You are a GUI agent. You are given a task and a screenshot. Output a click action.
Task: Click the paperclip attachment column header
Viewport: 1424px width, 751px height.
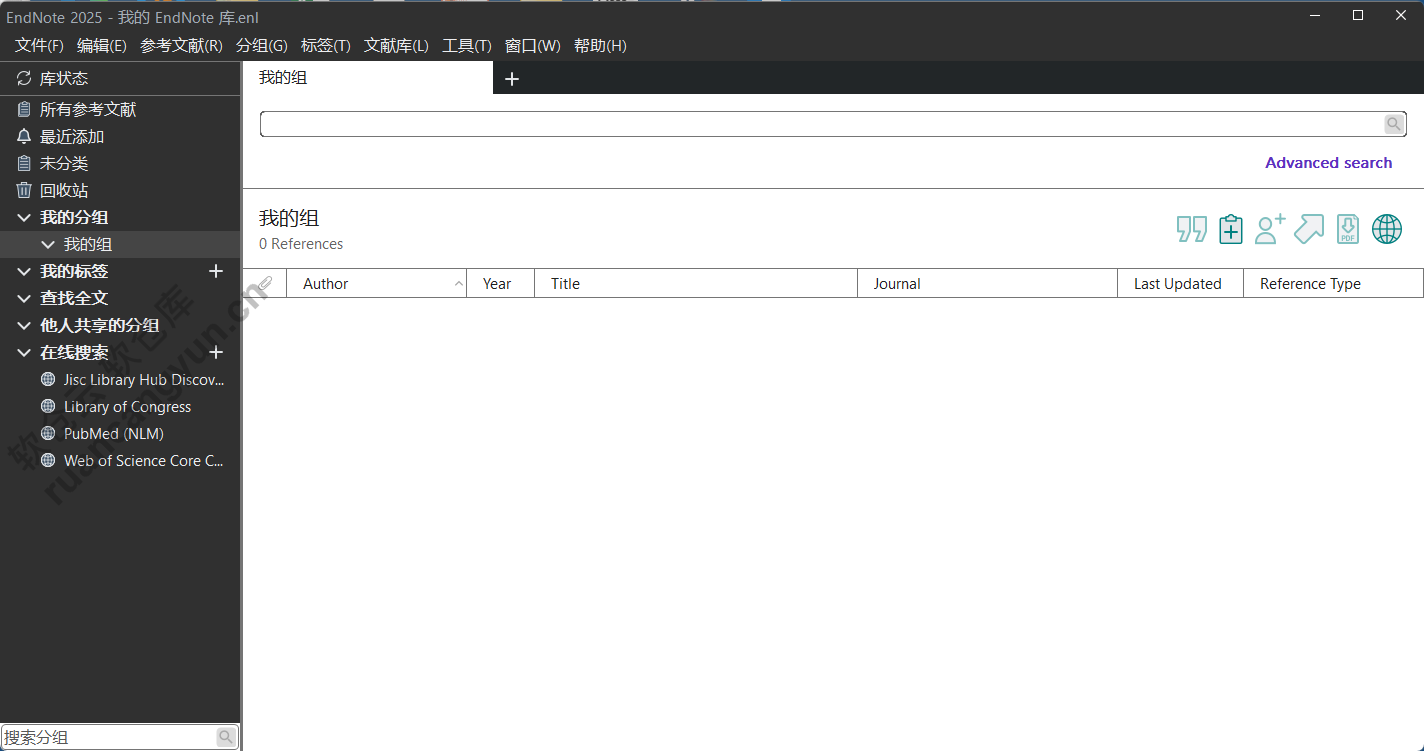(265, 284)
